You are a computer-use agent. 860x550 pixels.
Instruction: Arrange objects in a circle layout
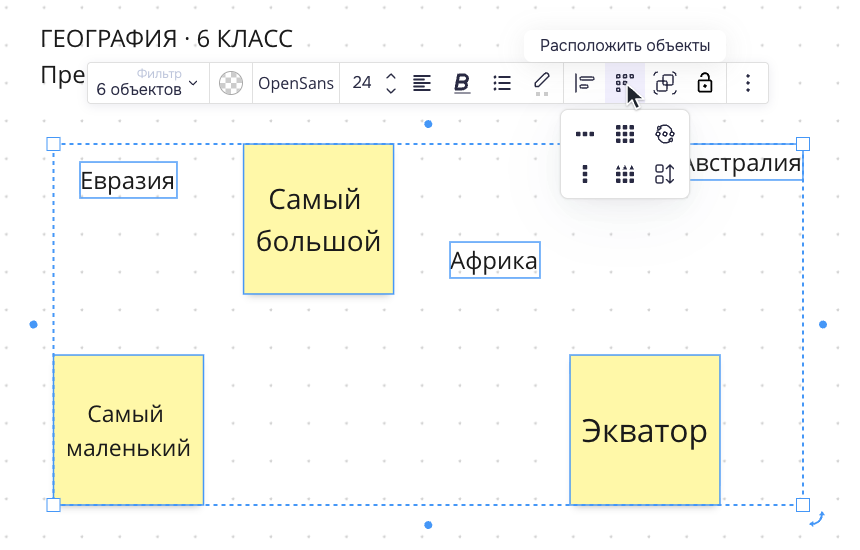point(665,134)
